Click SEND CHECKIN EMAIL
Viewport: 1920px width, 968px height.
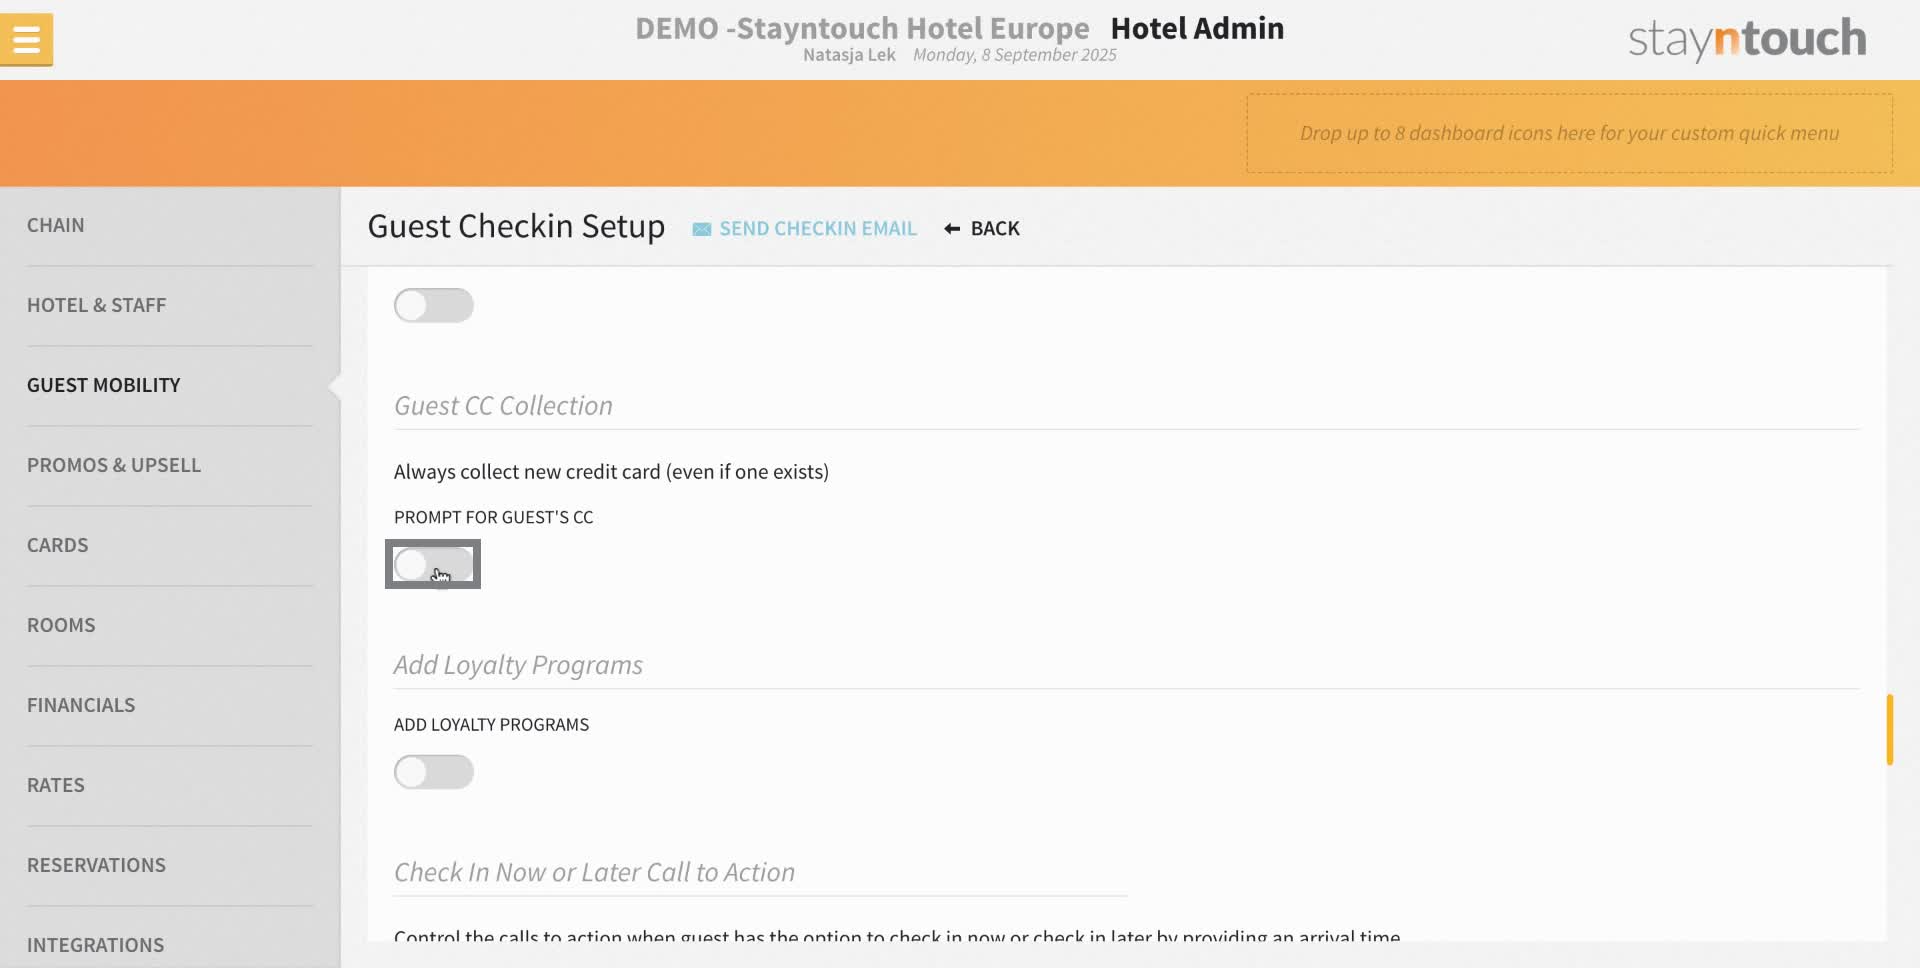(x=818, y=228)
